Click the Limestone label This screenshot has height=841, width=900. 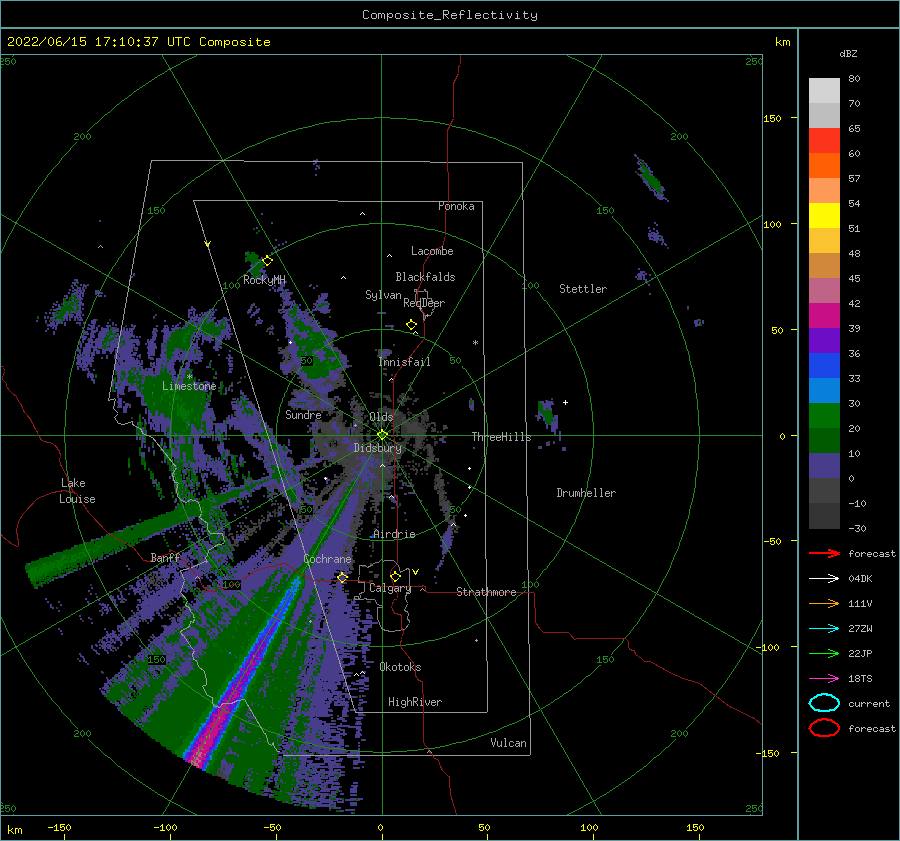click(x=189, y=386)
